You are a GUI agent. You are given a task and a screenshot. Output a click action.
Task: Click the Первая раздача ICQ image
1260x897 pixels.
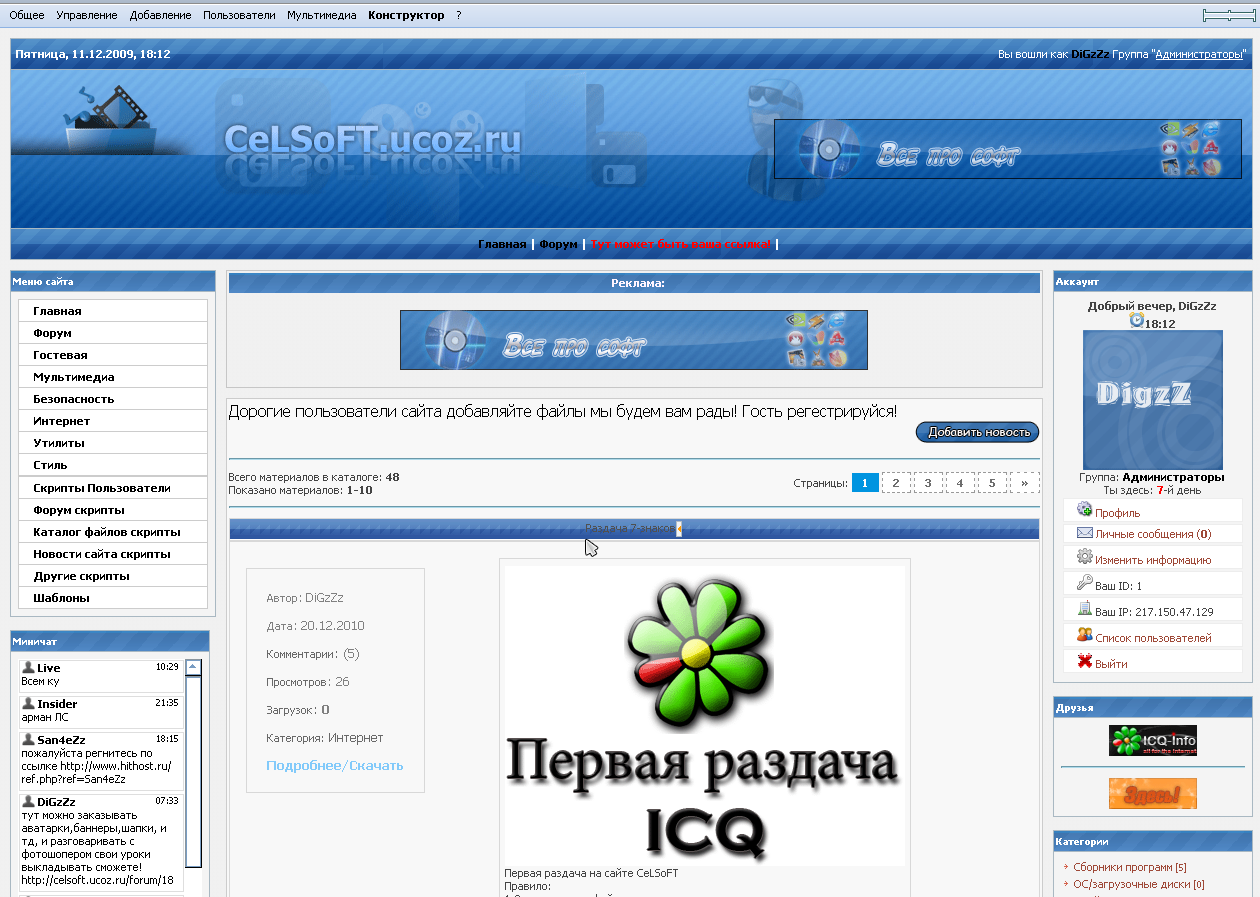705,715
